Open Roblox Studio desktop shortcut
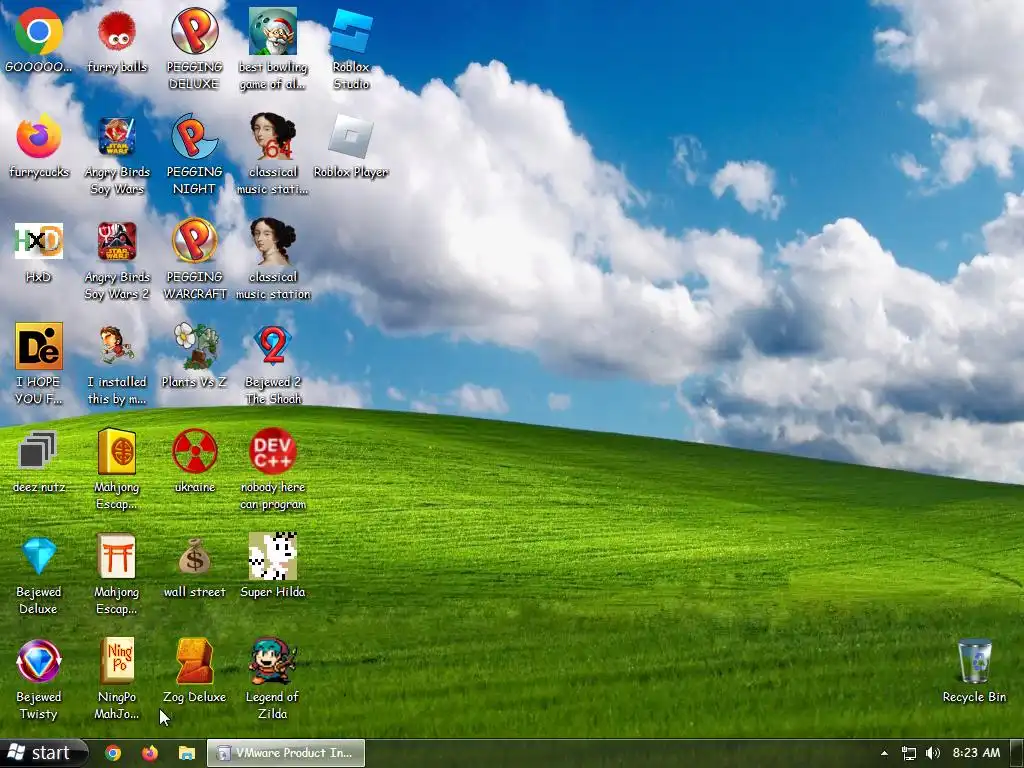Screen dimensions: 1024x768 (351, 31)
